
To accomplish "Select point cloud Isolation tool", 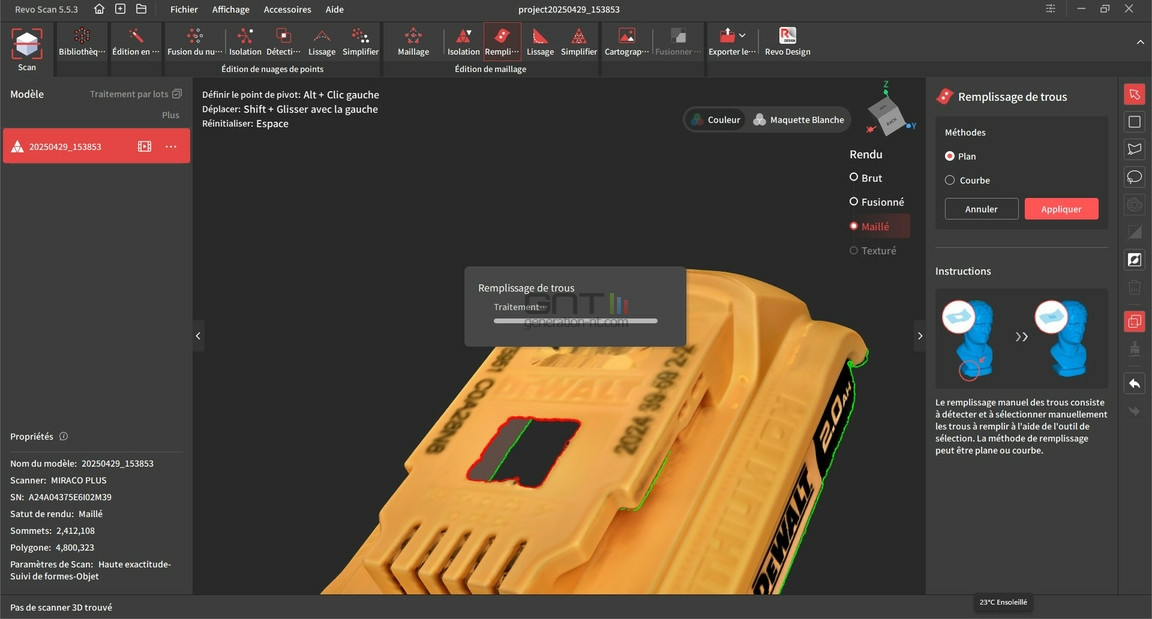I will coord(245,42).
